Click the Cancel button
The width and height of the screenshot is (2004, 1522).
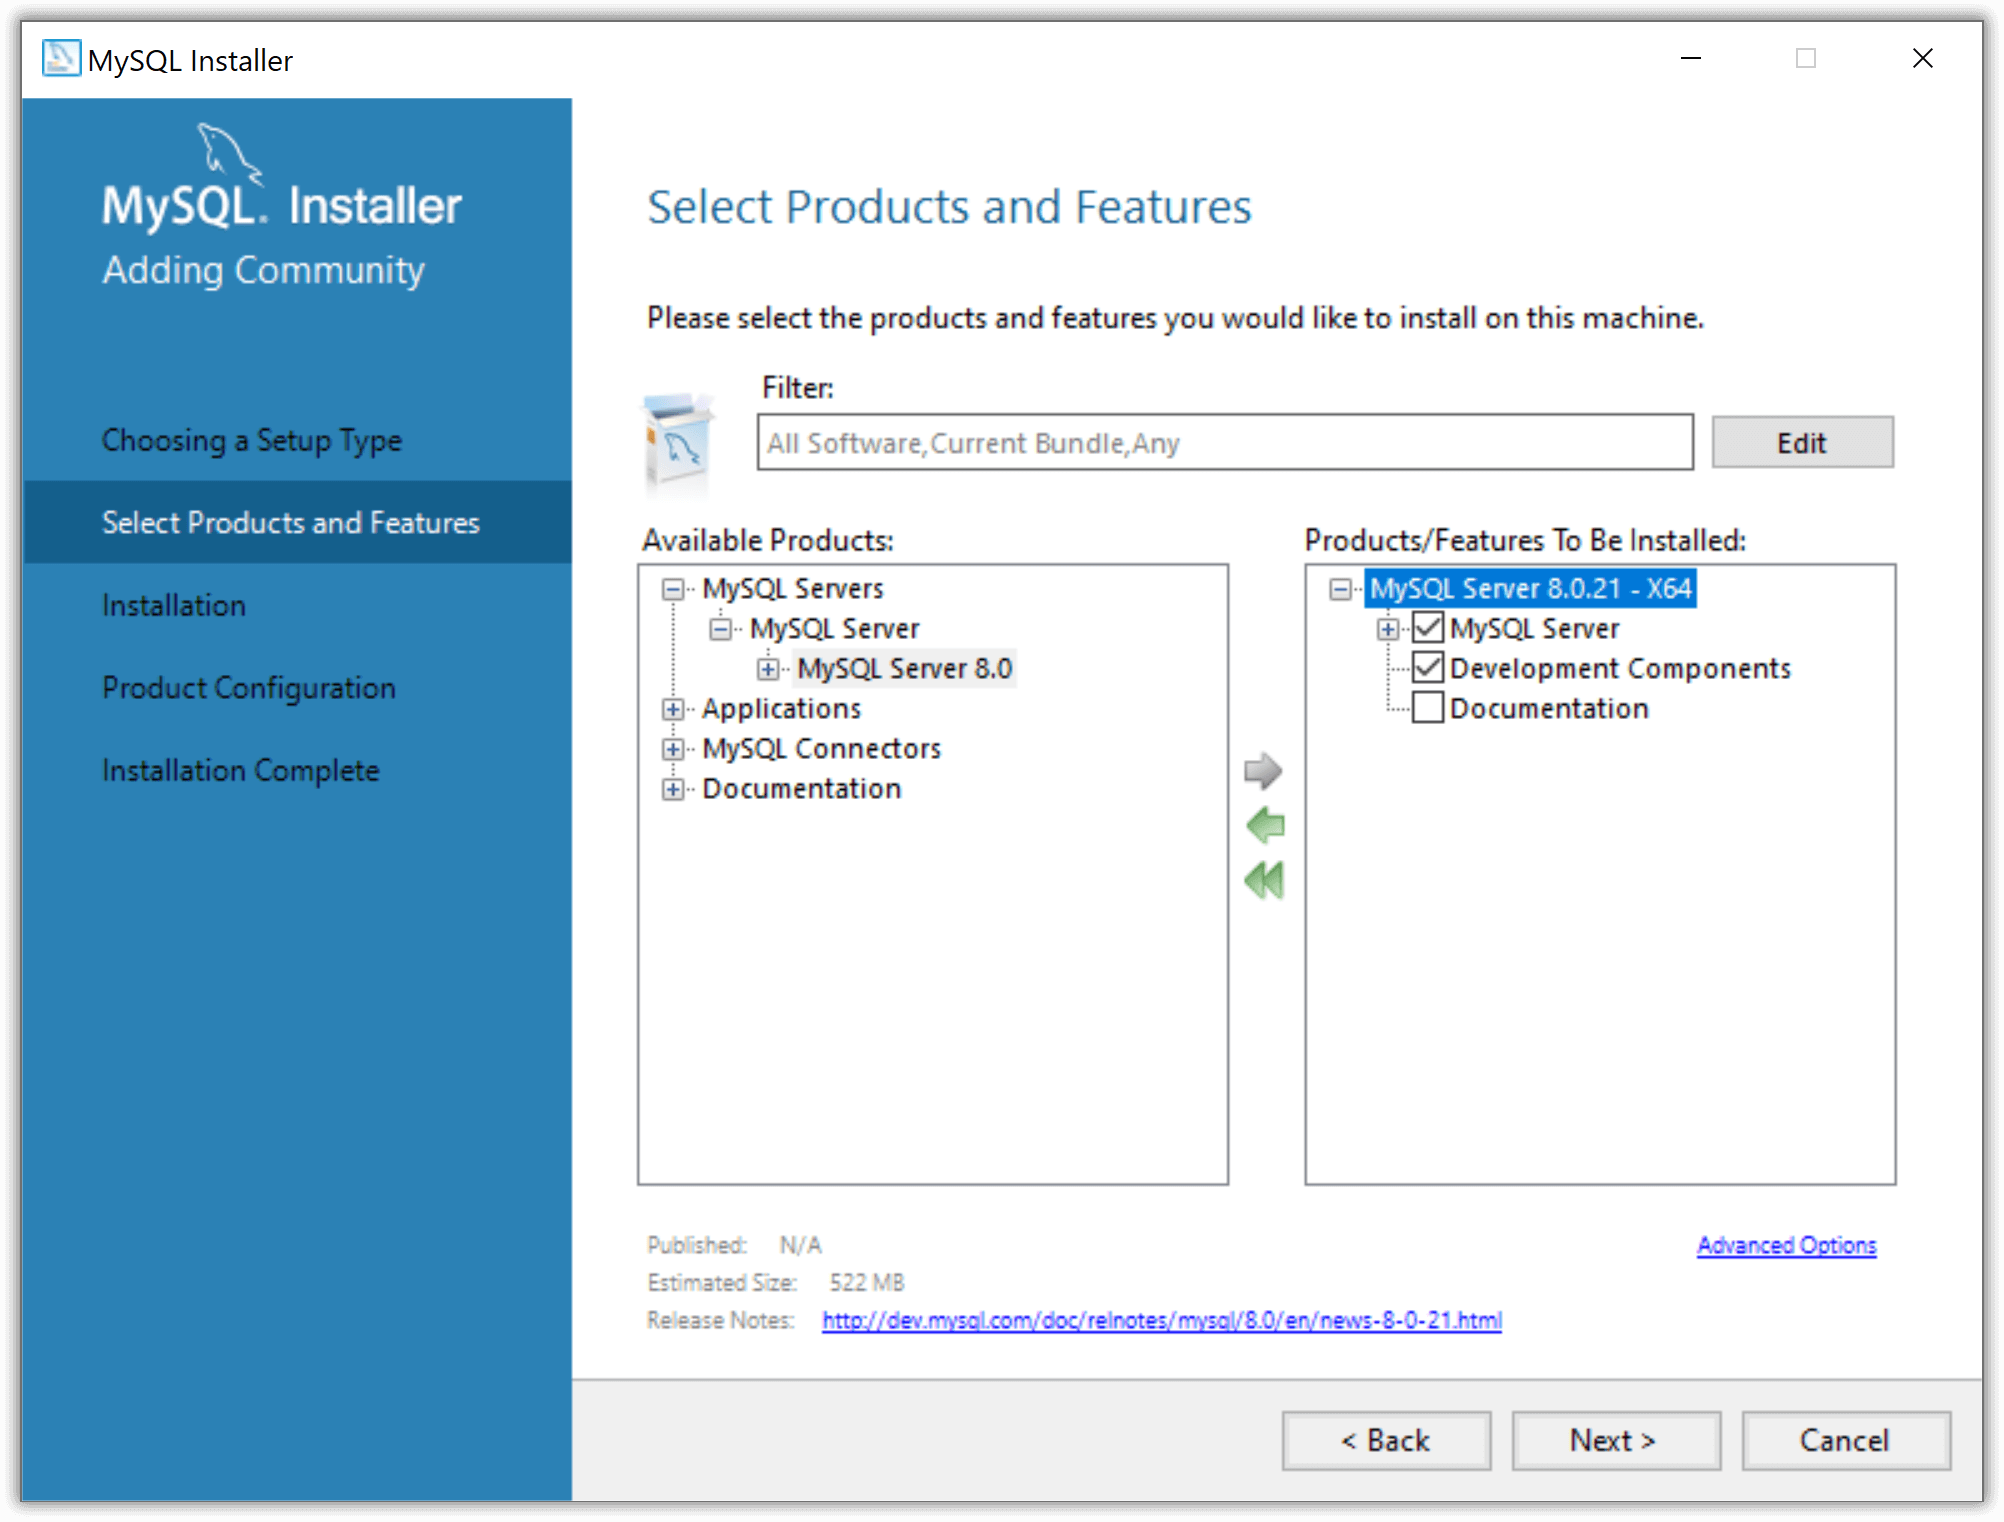[1846, 1440]
